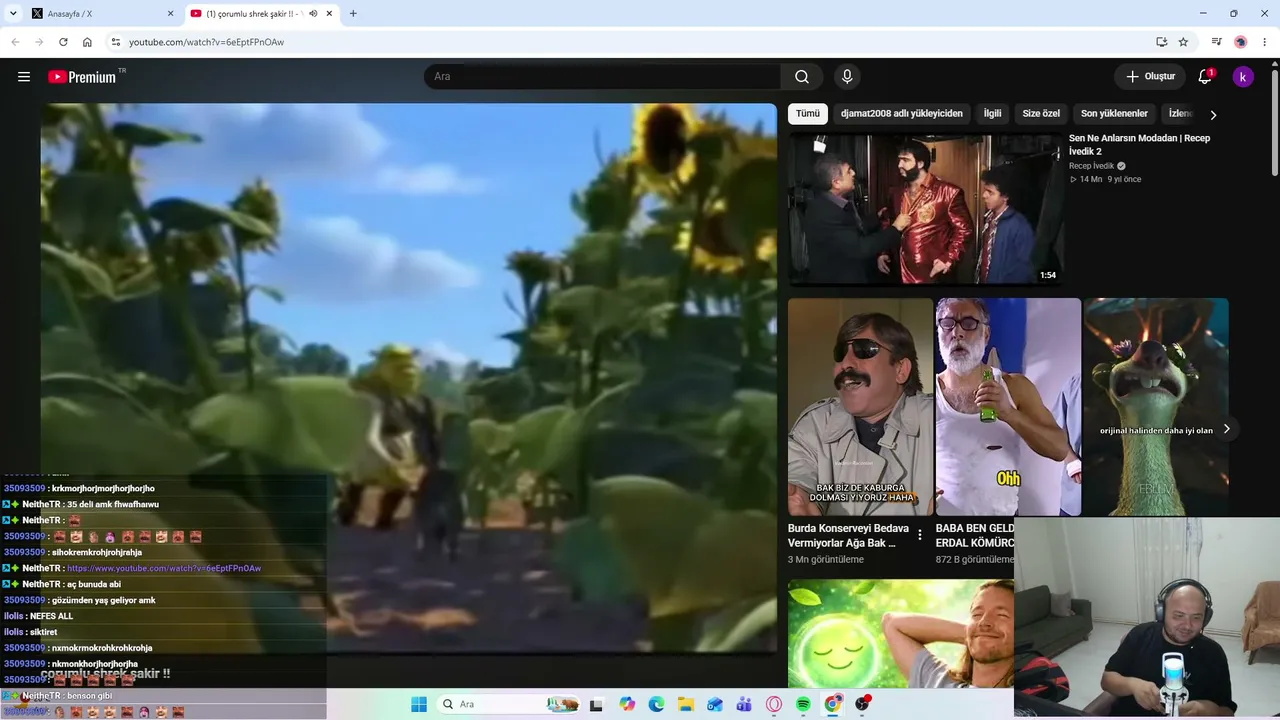Open the media controls in Chrome toolbar

(x=1216, y=42)
